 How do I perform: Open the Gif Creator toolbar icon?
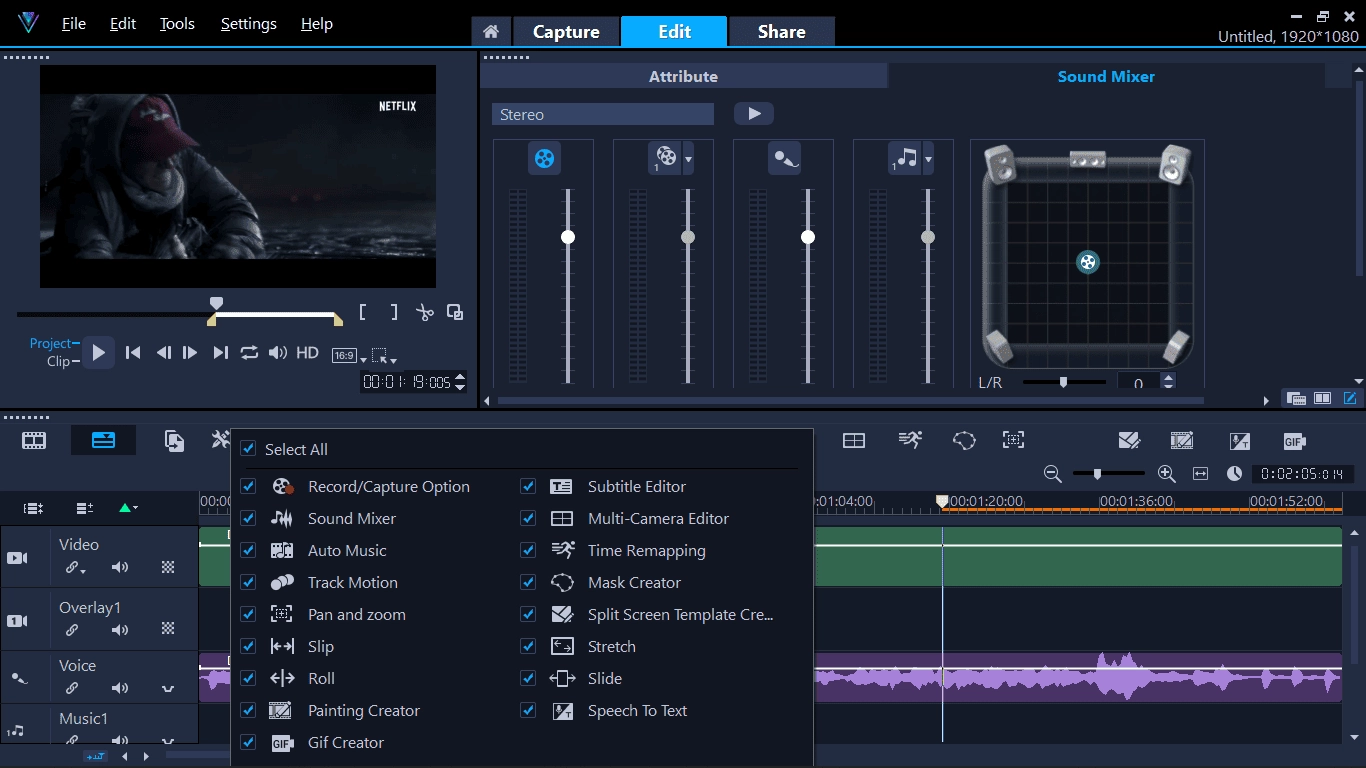click(1295, 441)
